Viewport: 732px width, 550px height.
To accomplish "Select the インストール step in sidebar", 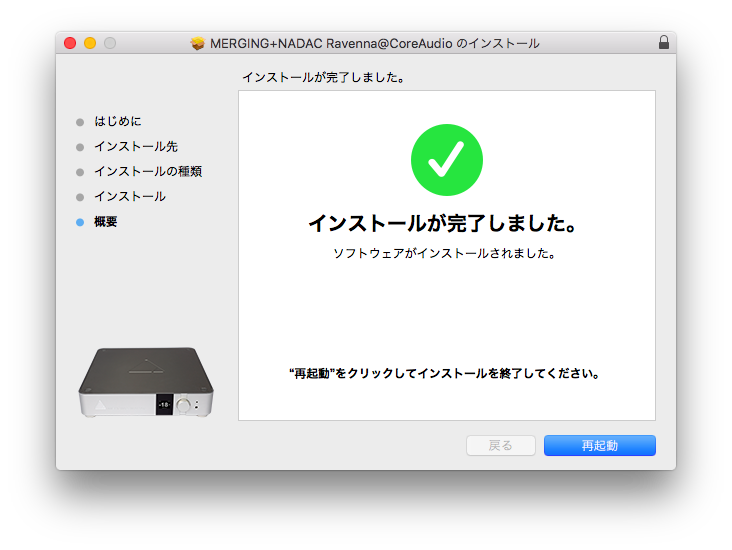I will click(130, 197).
